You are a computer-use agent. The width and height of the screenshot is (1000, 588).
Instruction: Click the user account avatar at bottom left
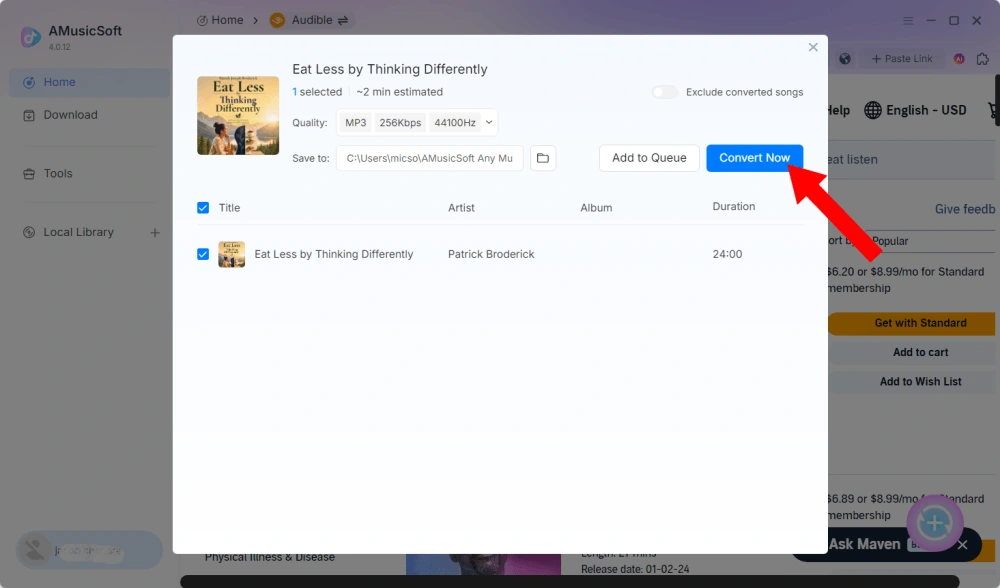coord(34,550)
